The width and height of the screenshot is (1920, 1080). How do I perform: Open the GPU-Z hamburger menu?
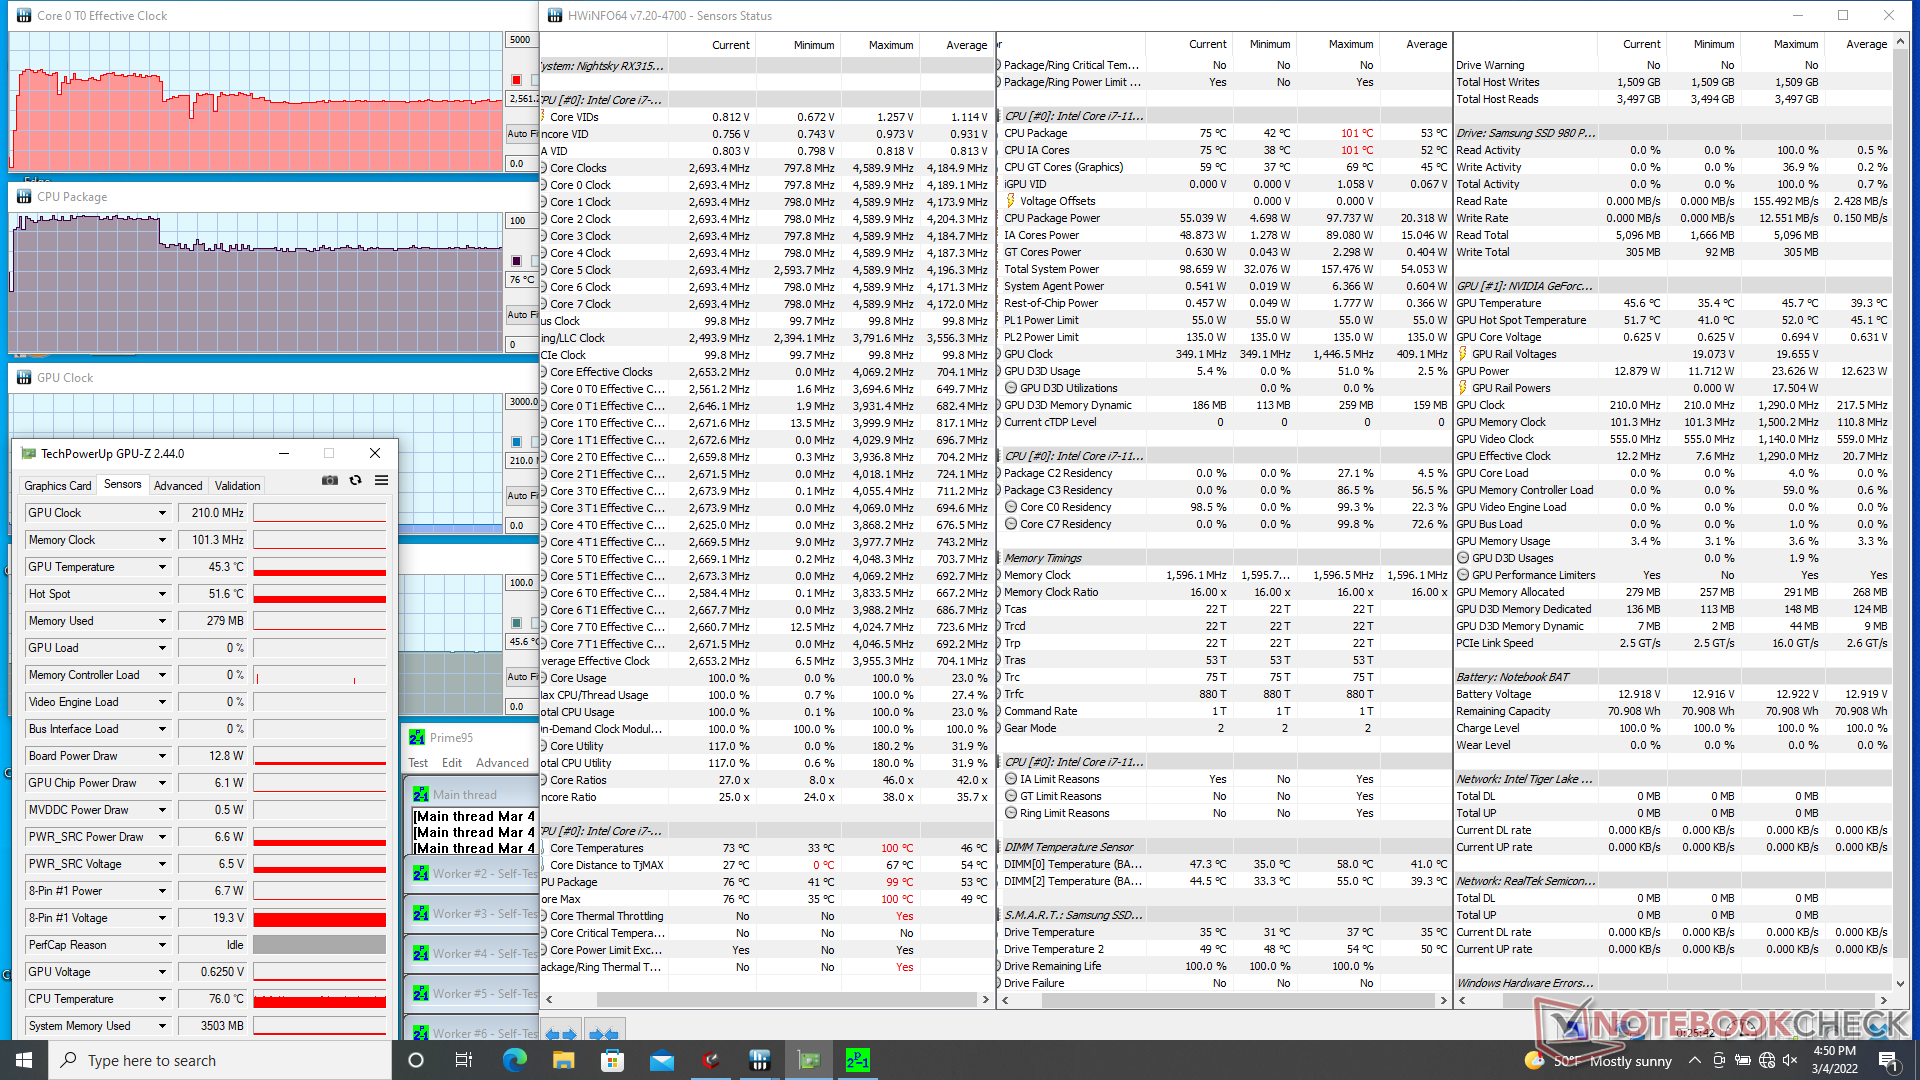381,481
